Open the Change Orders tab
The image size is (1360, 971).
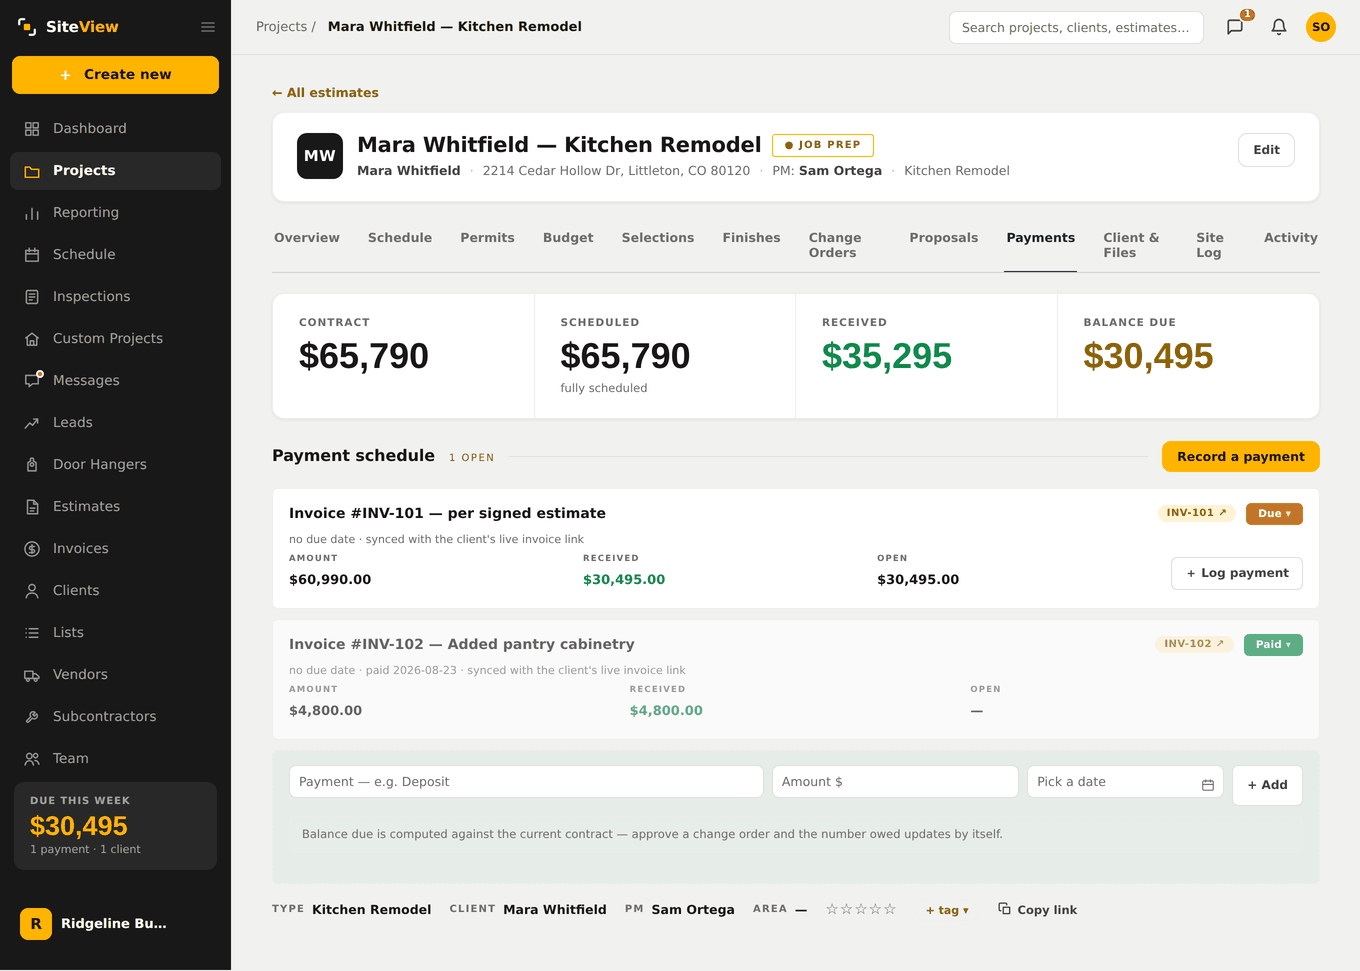835,245
